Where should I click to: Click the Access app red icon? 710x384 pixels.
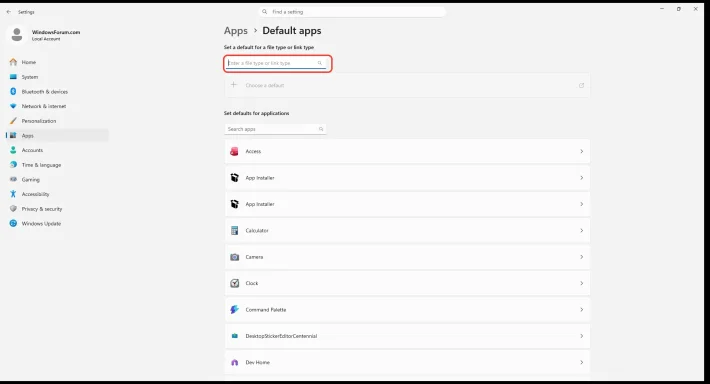pos(234,151)
